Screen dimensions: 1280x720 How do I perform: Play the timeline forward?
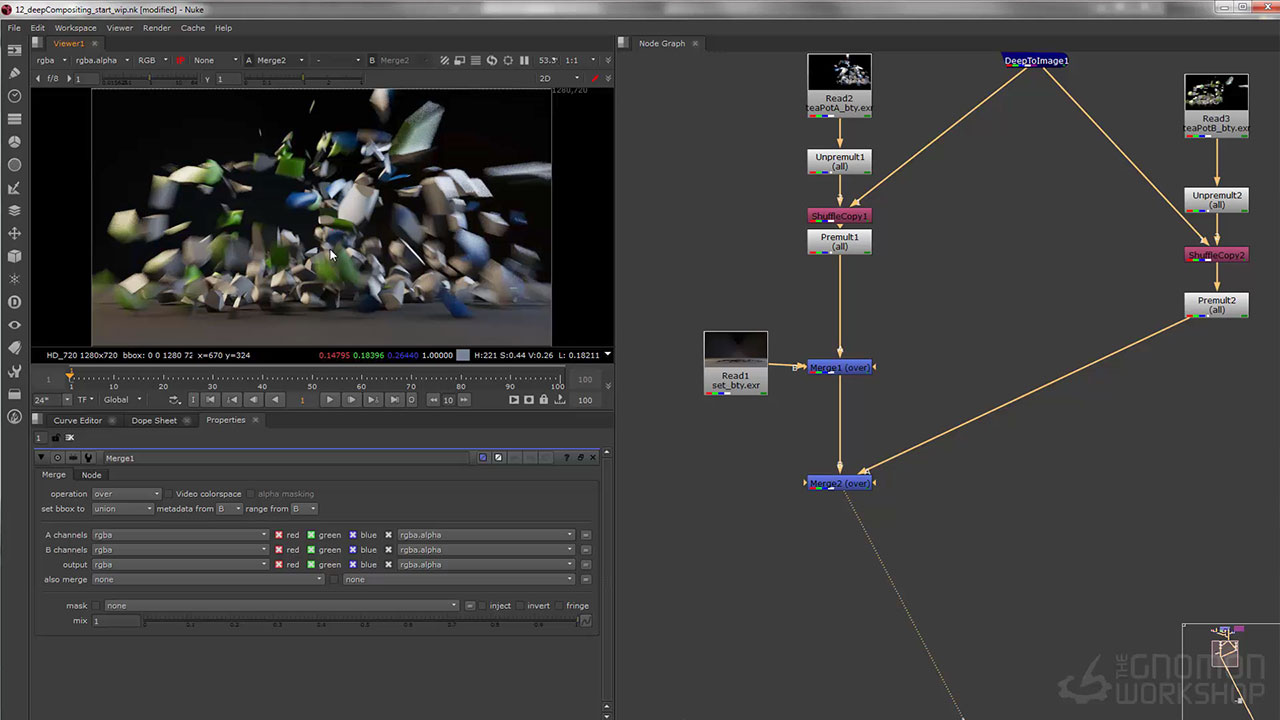click(x=330, y=400)
